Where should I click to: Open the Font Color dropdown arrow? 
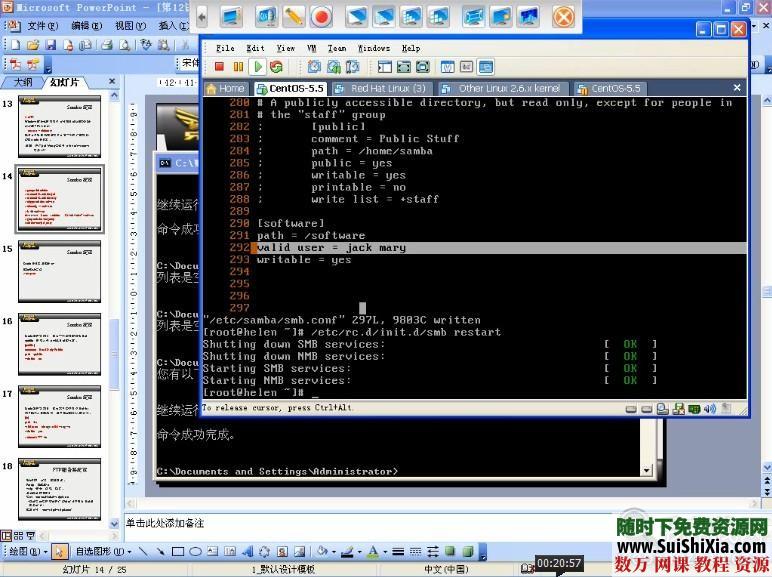385,552
